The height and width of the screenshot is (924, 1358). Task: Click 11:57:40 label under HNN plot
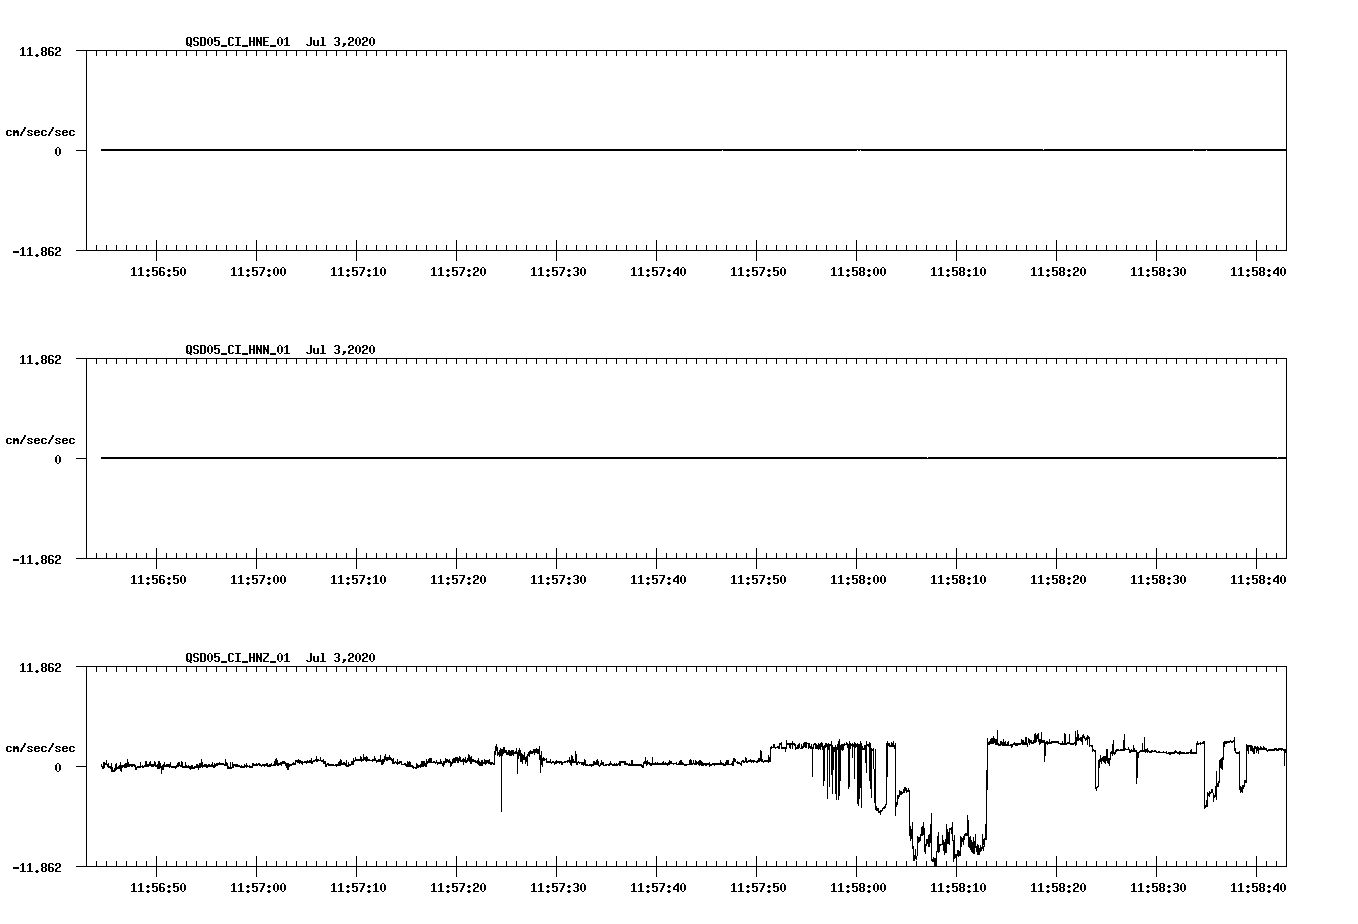658,580
